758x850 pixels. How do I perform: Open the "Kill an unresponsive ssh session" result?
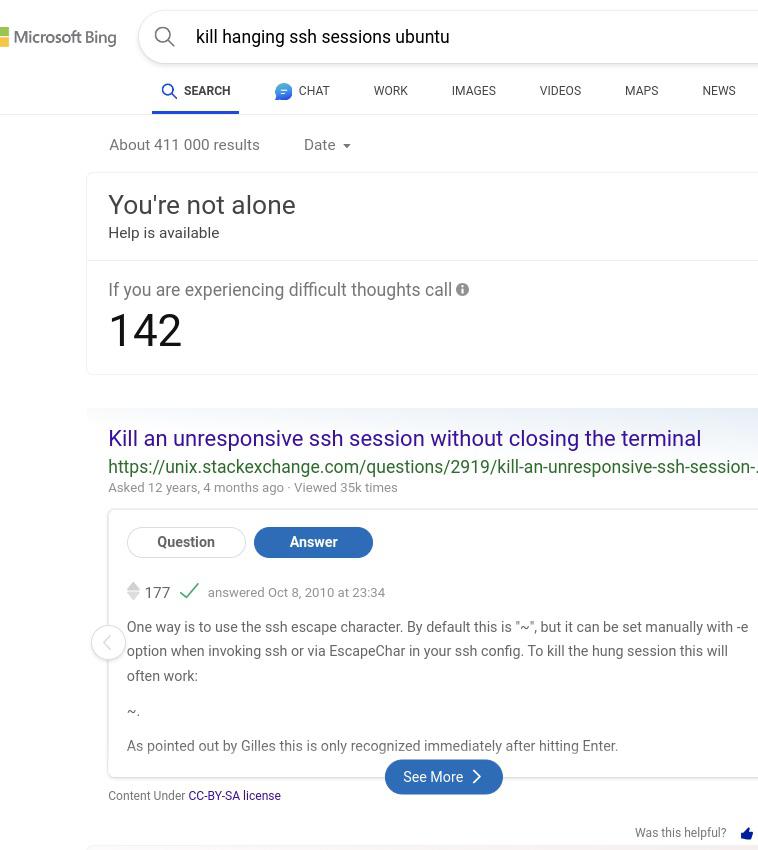click(404, 439)
